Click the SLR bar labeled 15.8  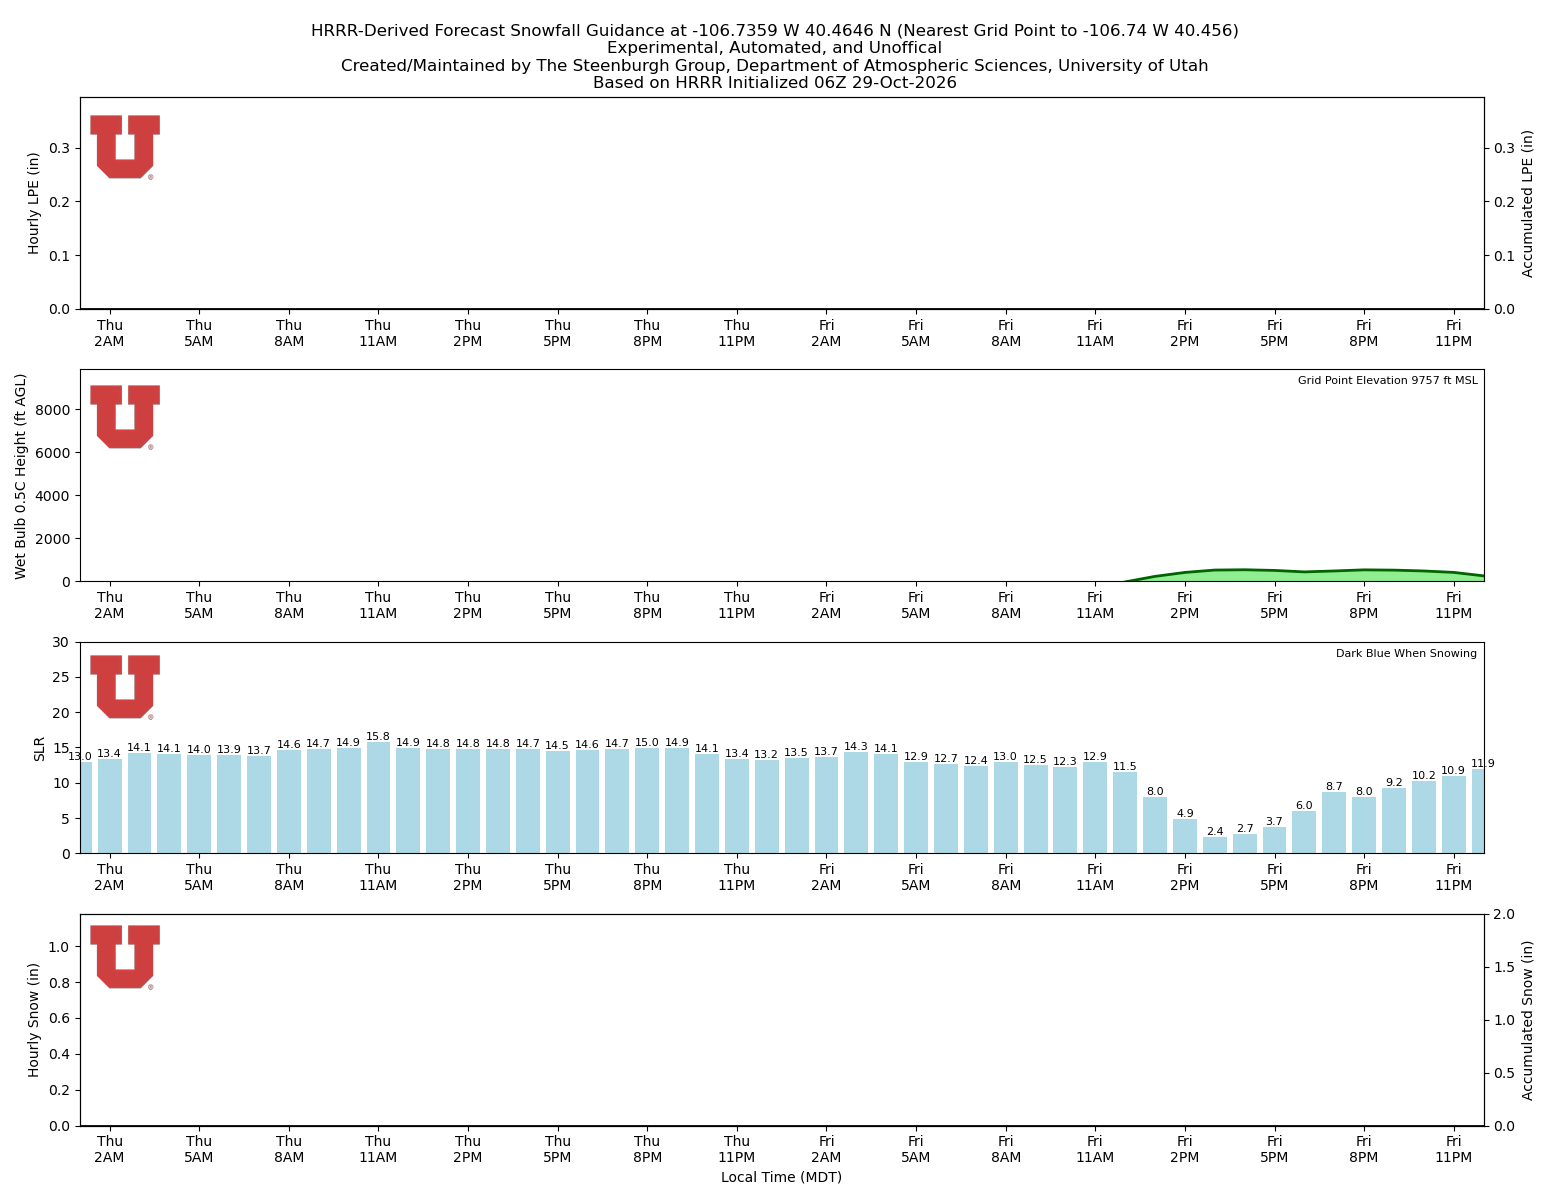click(x=378, y=797)
